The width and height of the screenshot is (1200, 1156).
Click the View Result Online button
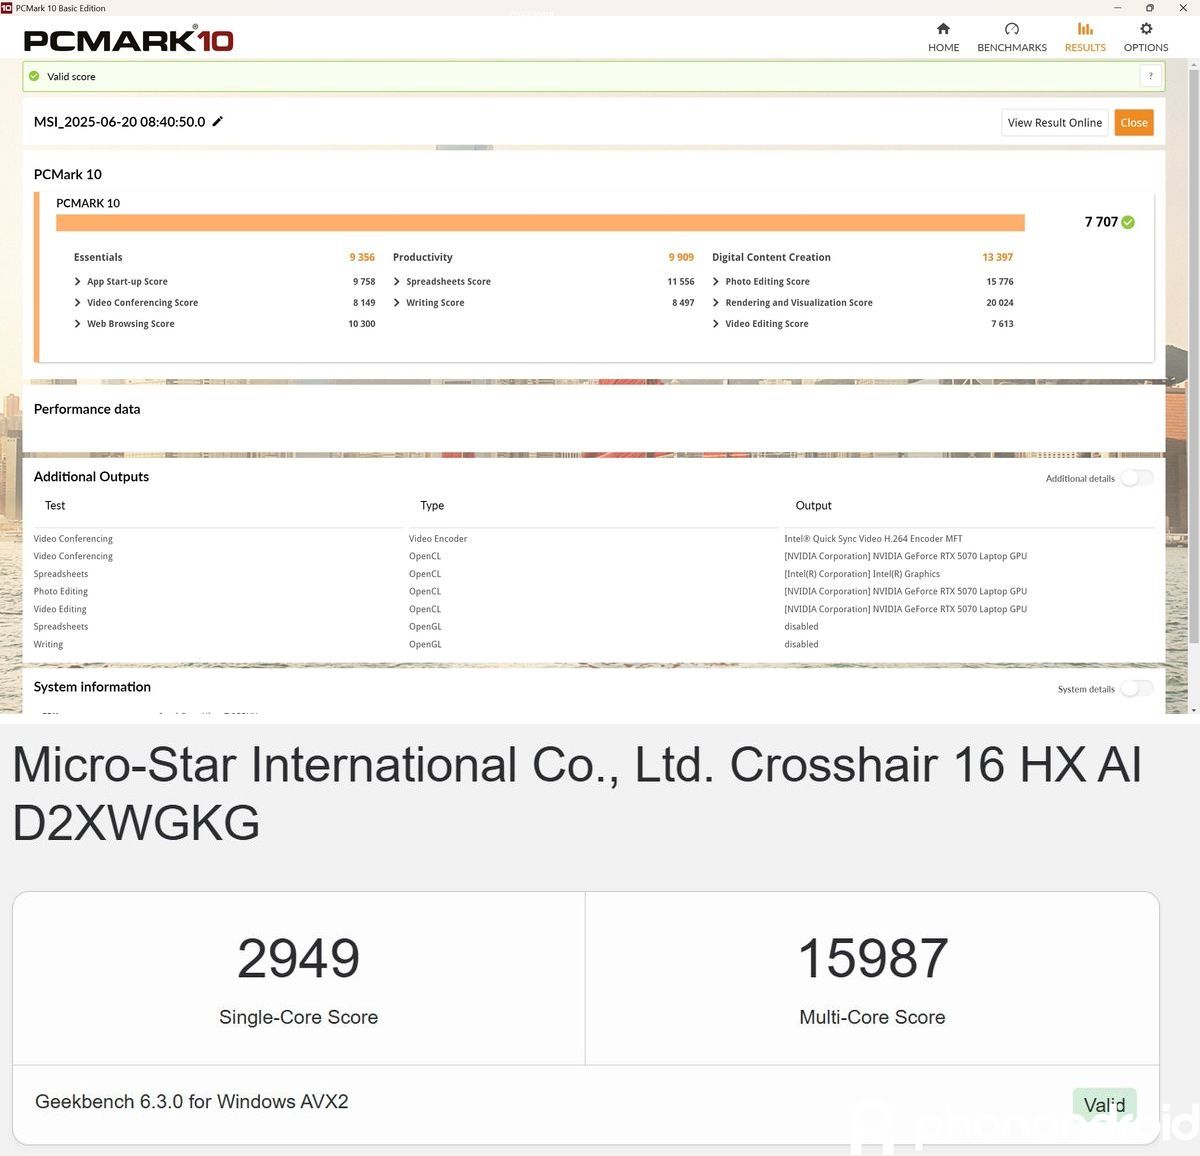point(1055,122)
